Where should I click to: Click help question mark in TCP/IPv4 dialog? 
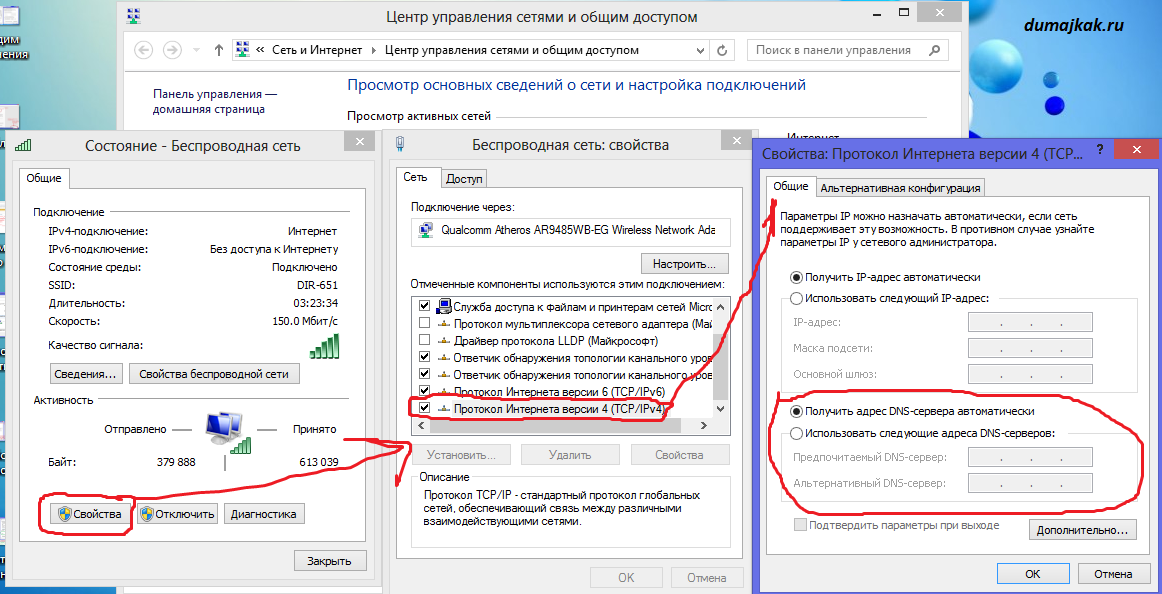1098,149
